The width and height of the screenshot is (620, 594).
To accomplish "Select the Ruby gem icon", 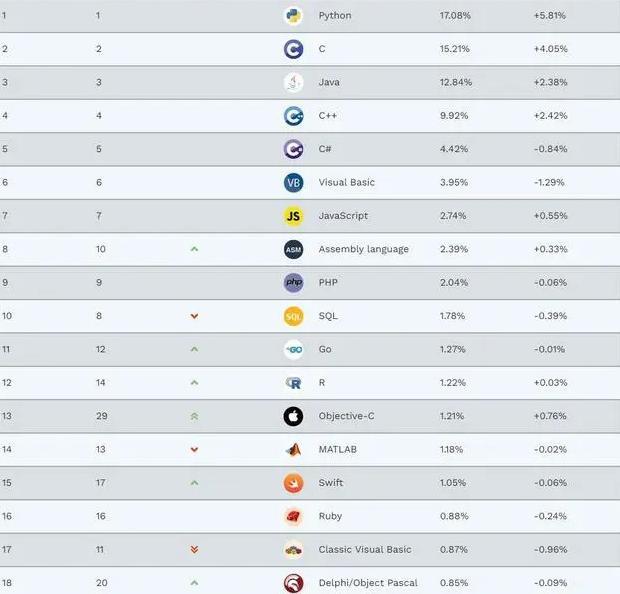I will (x=293, y=516).
